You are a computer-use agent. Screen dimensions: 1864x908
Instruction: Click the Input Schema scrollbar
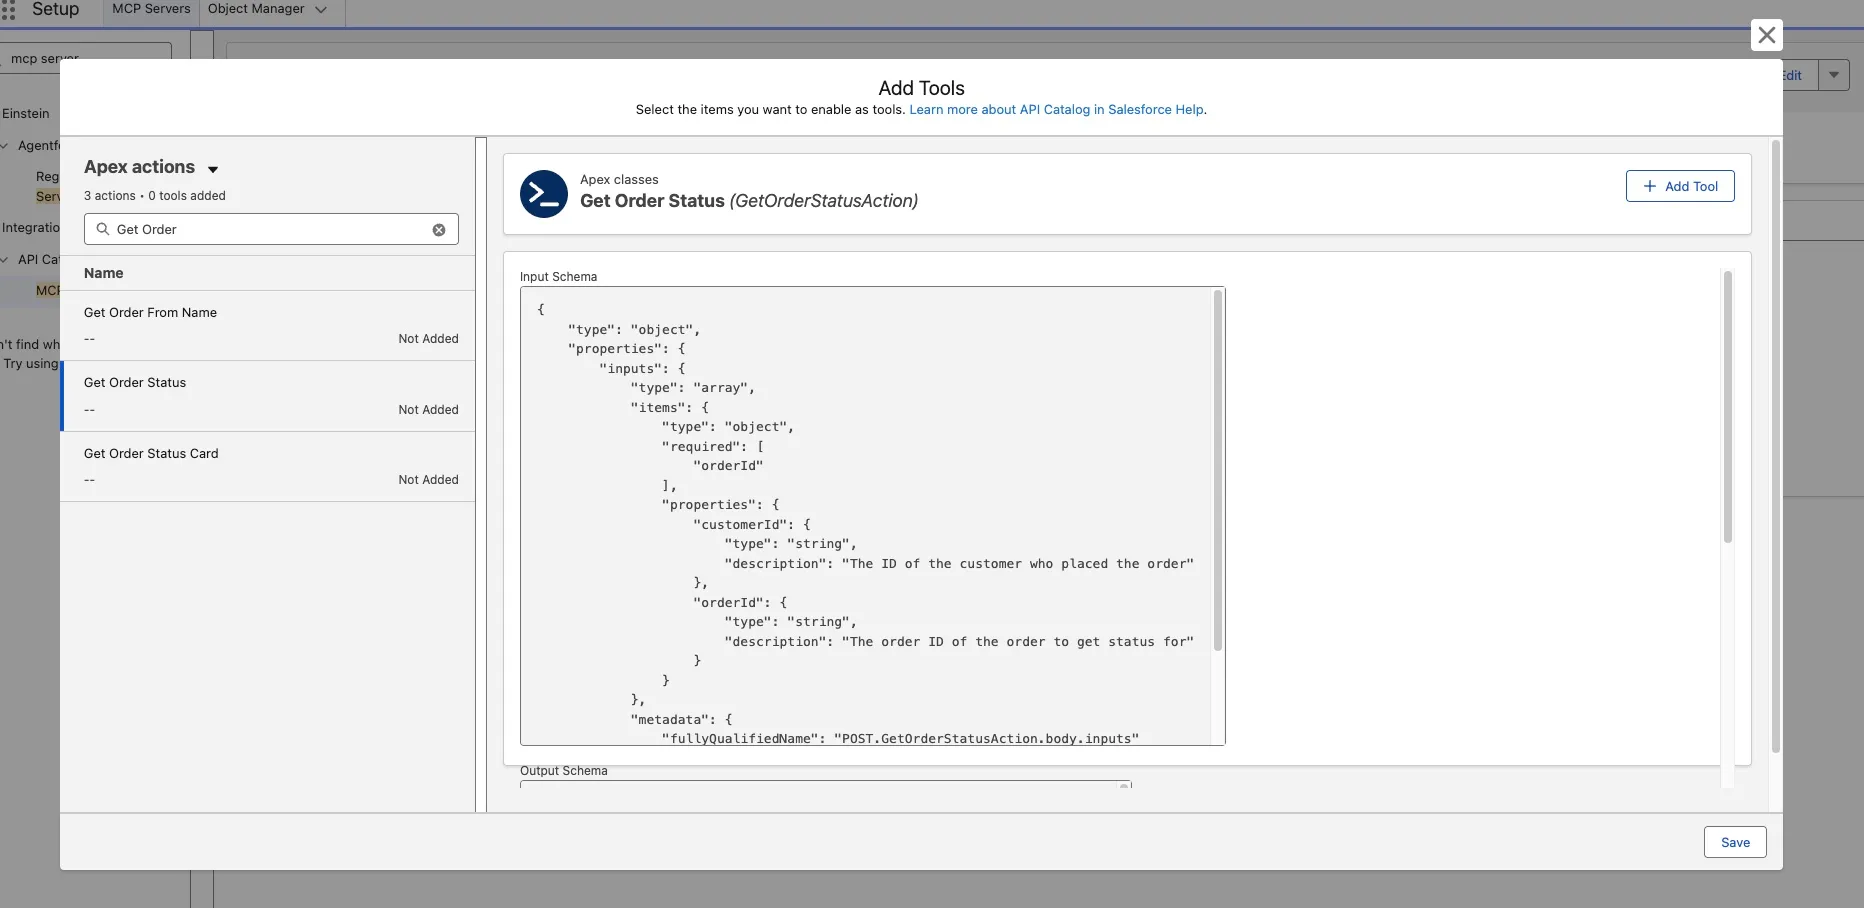(1218, 470)
